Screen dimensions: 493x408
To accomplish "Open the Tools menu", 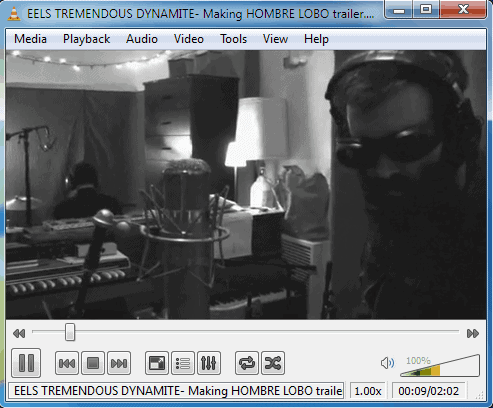I will [233, 39].
